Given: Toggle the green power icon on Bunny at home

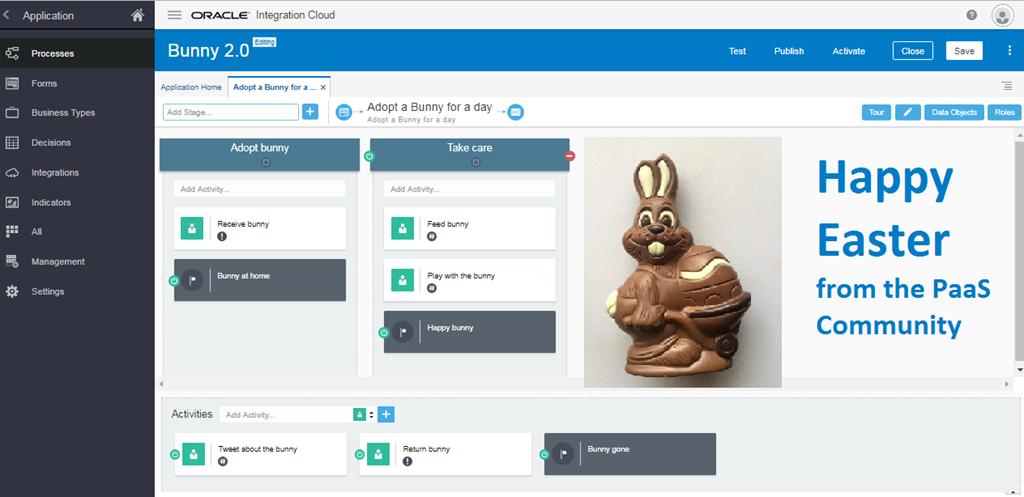Looking at the screenshot, I should [174, 281].
